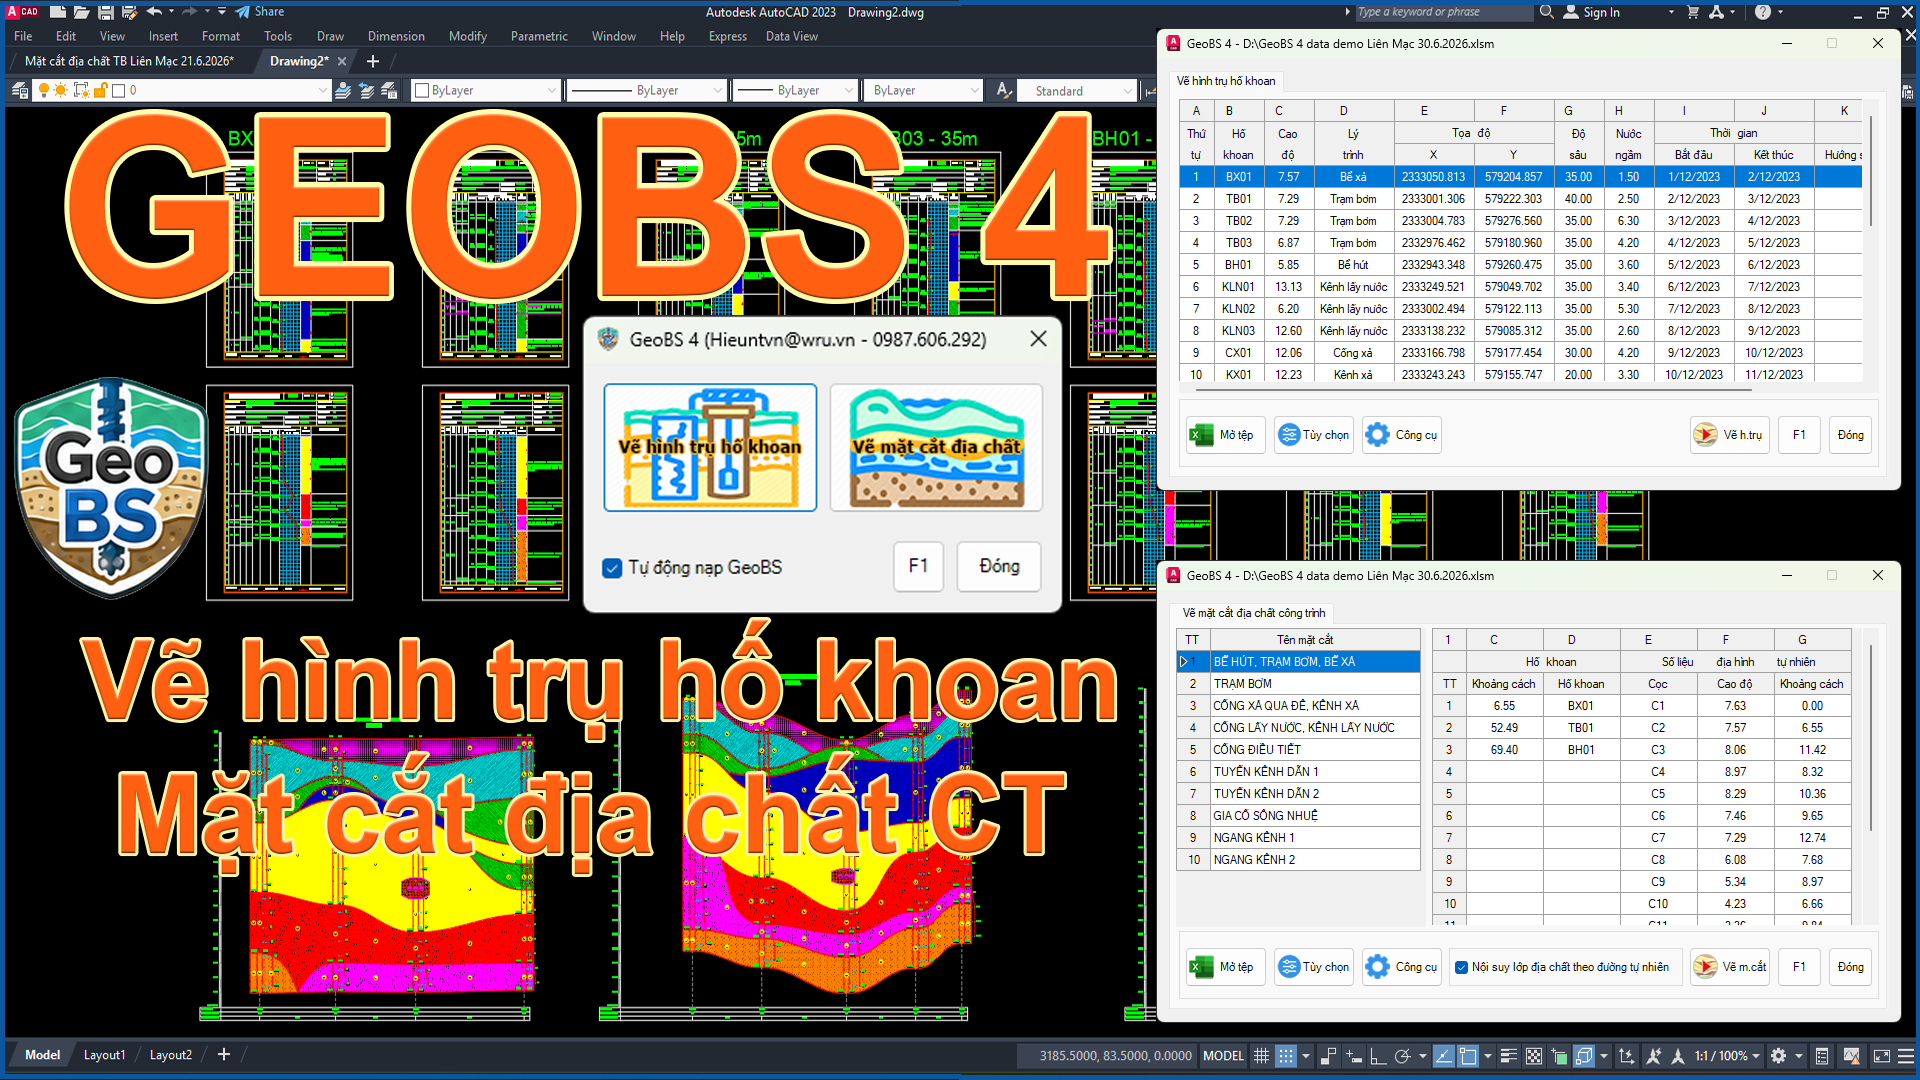Open the Express menu
The image size is (1920, 1080).
coord(728,36)
